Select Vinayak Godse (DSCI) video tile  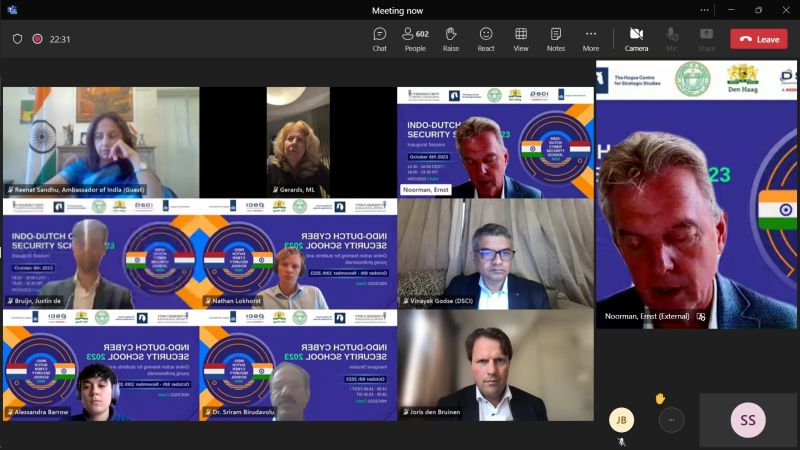pos(495,254)
